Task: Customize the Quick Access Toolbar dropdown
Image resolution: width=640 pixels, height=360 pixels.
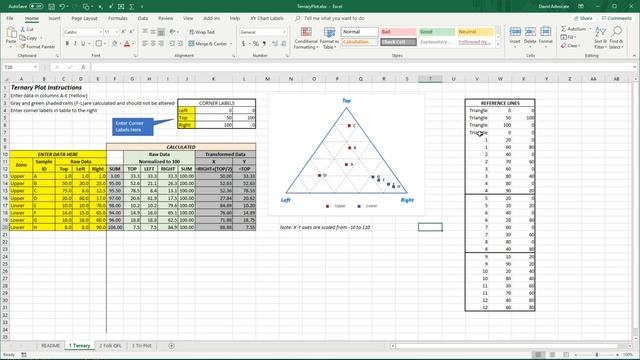Action: click(x=142, y=7)
